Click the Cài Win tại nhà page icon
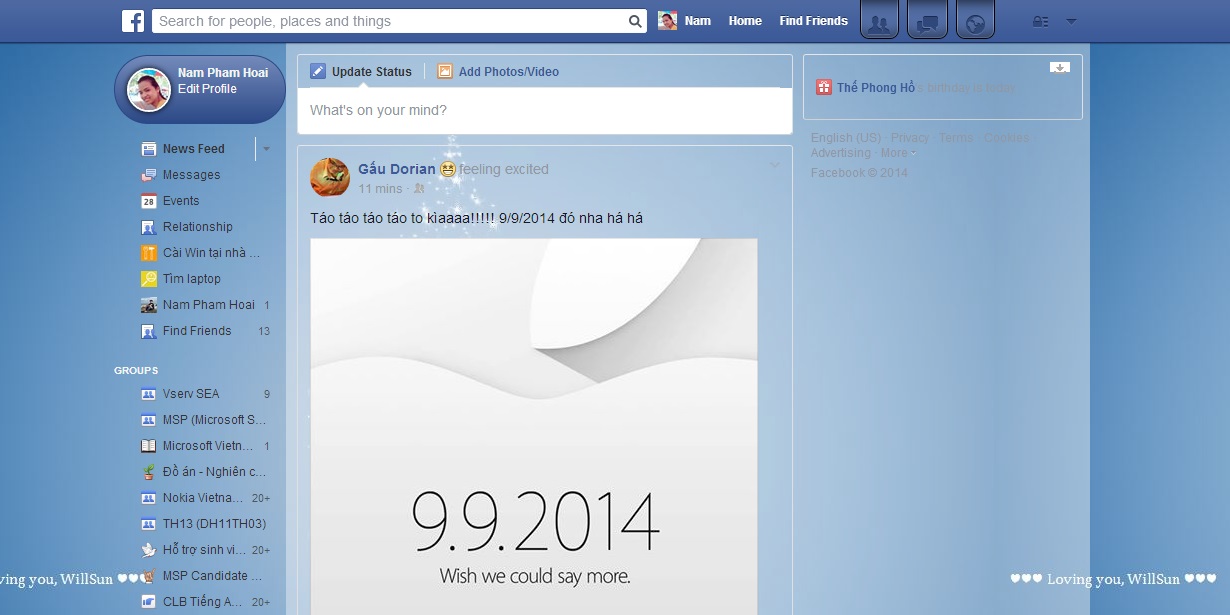1230x615 pixels. click(x=148, y=253)
